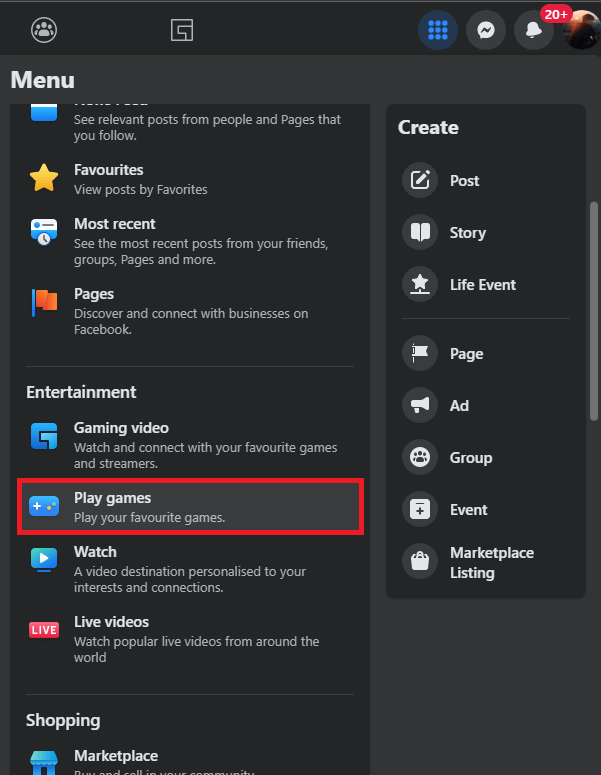Click 'Watch and connect with your favourite games' text
This screenshot has width=601, height=775.
(206, 455)
